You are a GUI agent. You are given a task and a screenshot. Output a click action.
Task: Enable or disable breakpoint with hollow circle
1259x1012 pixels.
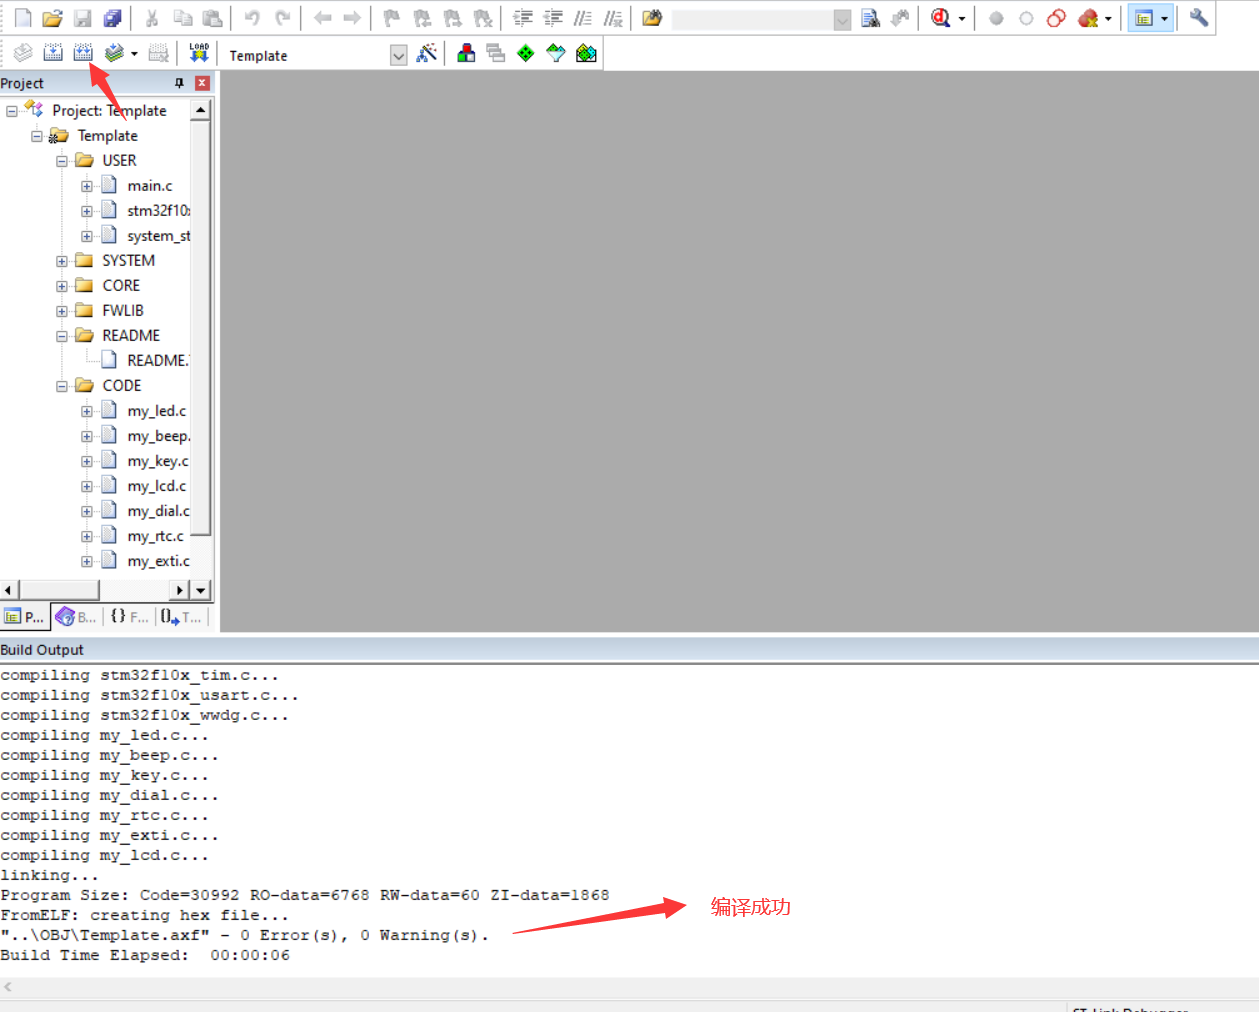pyautogui.click(x=1026, y=18)
